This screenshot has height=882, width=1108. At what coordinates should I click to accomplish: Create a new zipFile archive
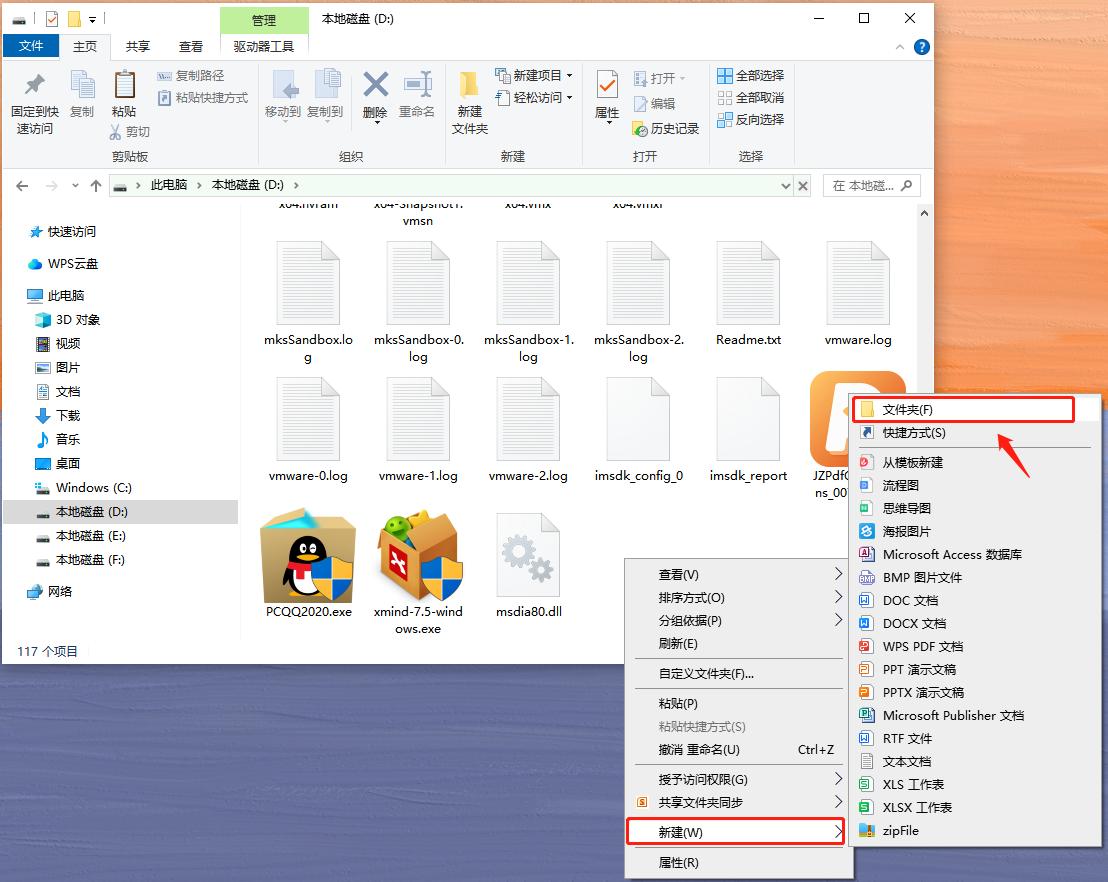click(899, 830)
